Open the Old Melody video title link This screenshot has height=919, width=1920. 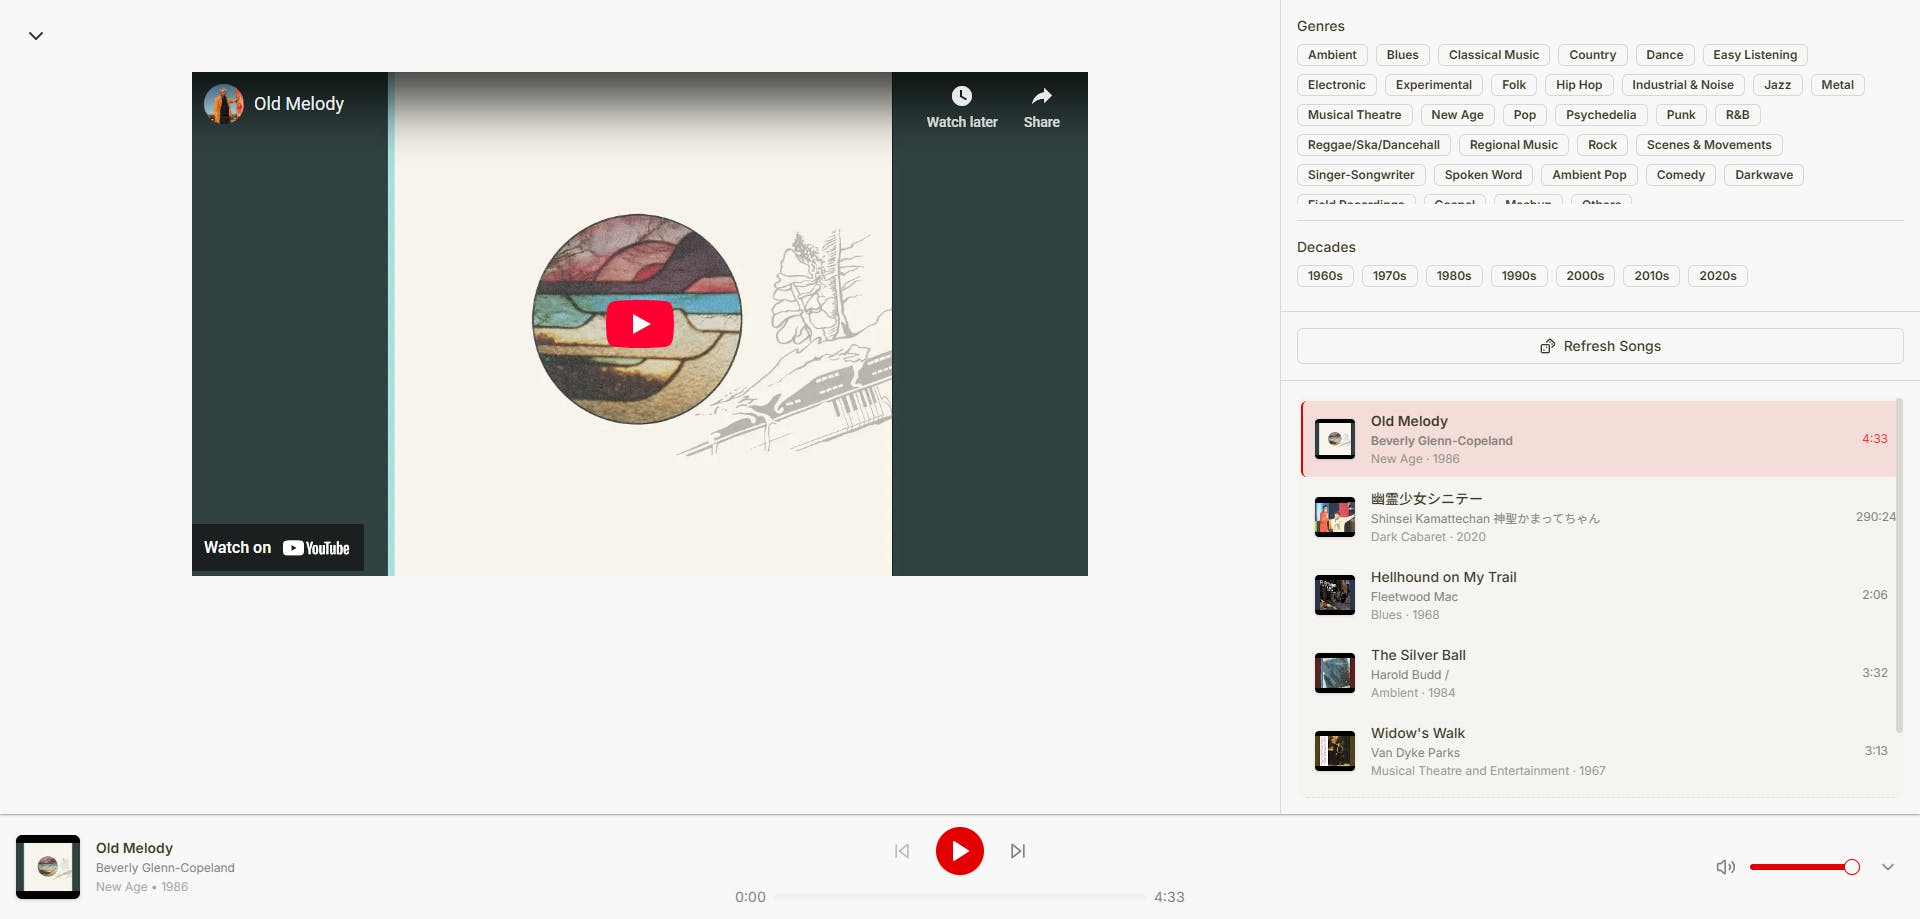[x=299, y=104]
